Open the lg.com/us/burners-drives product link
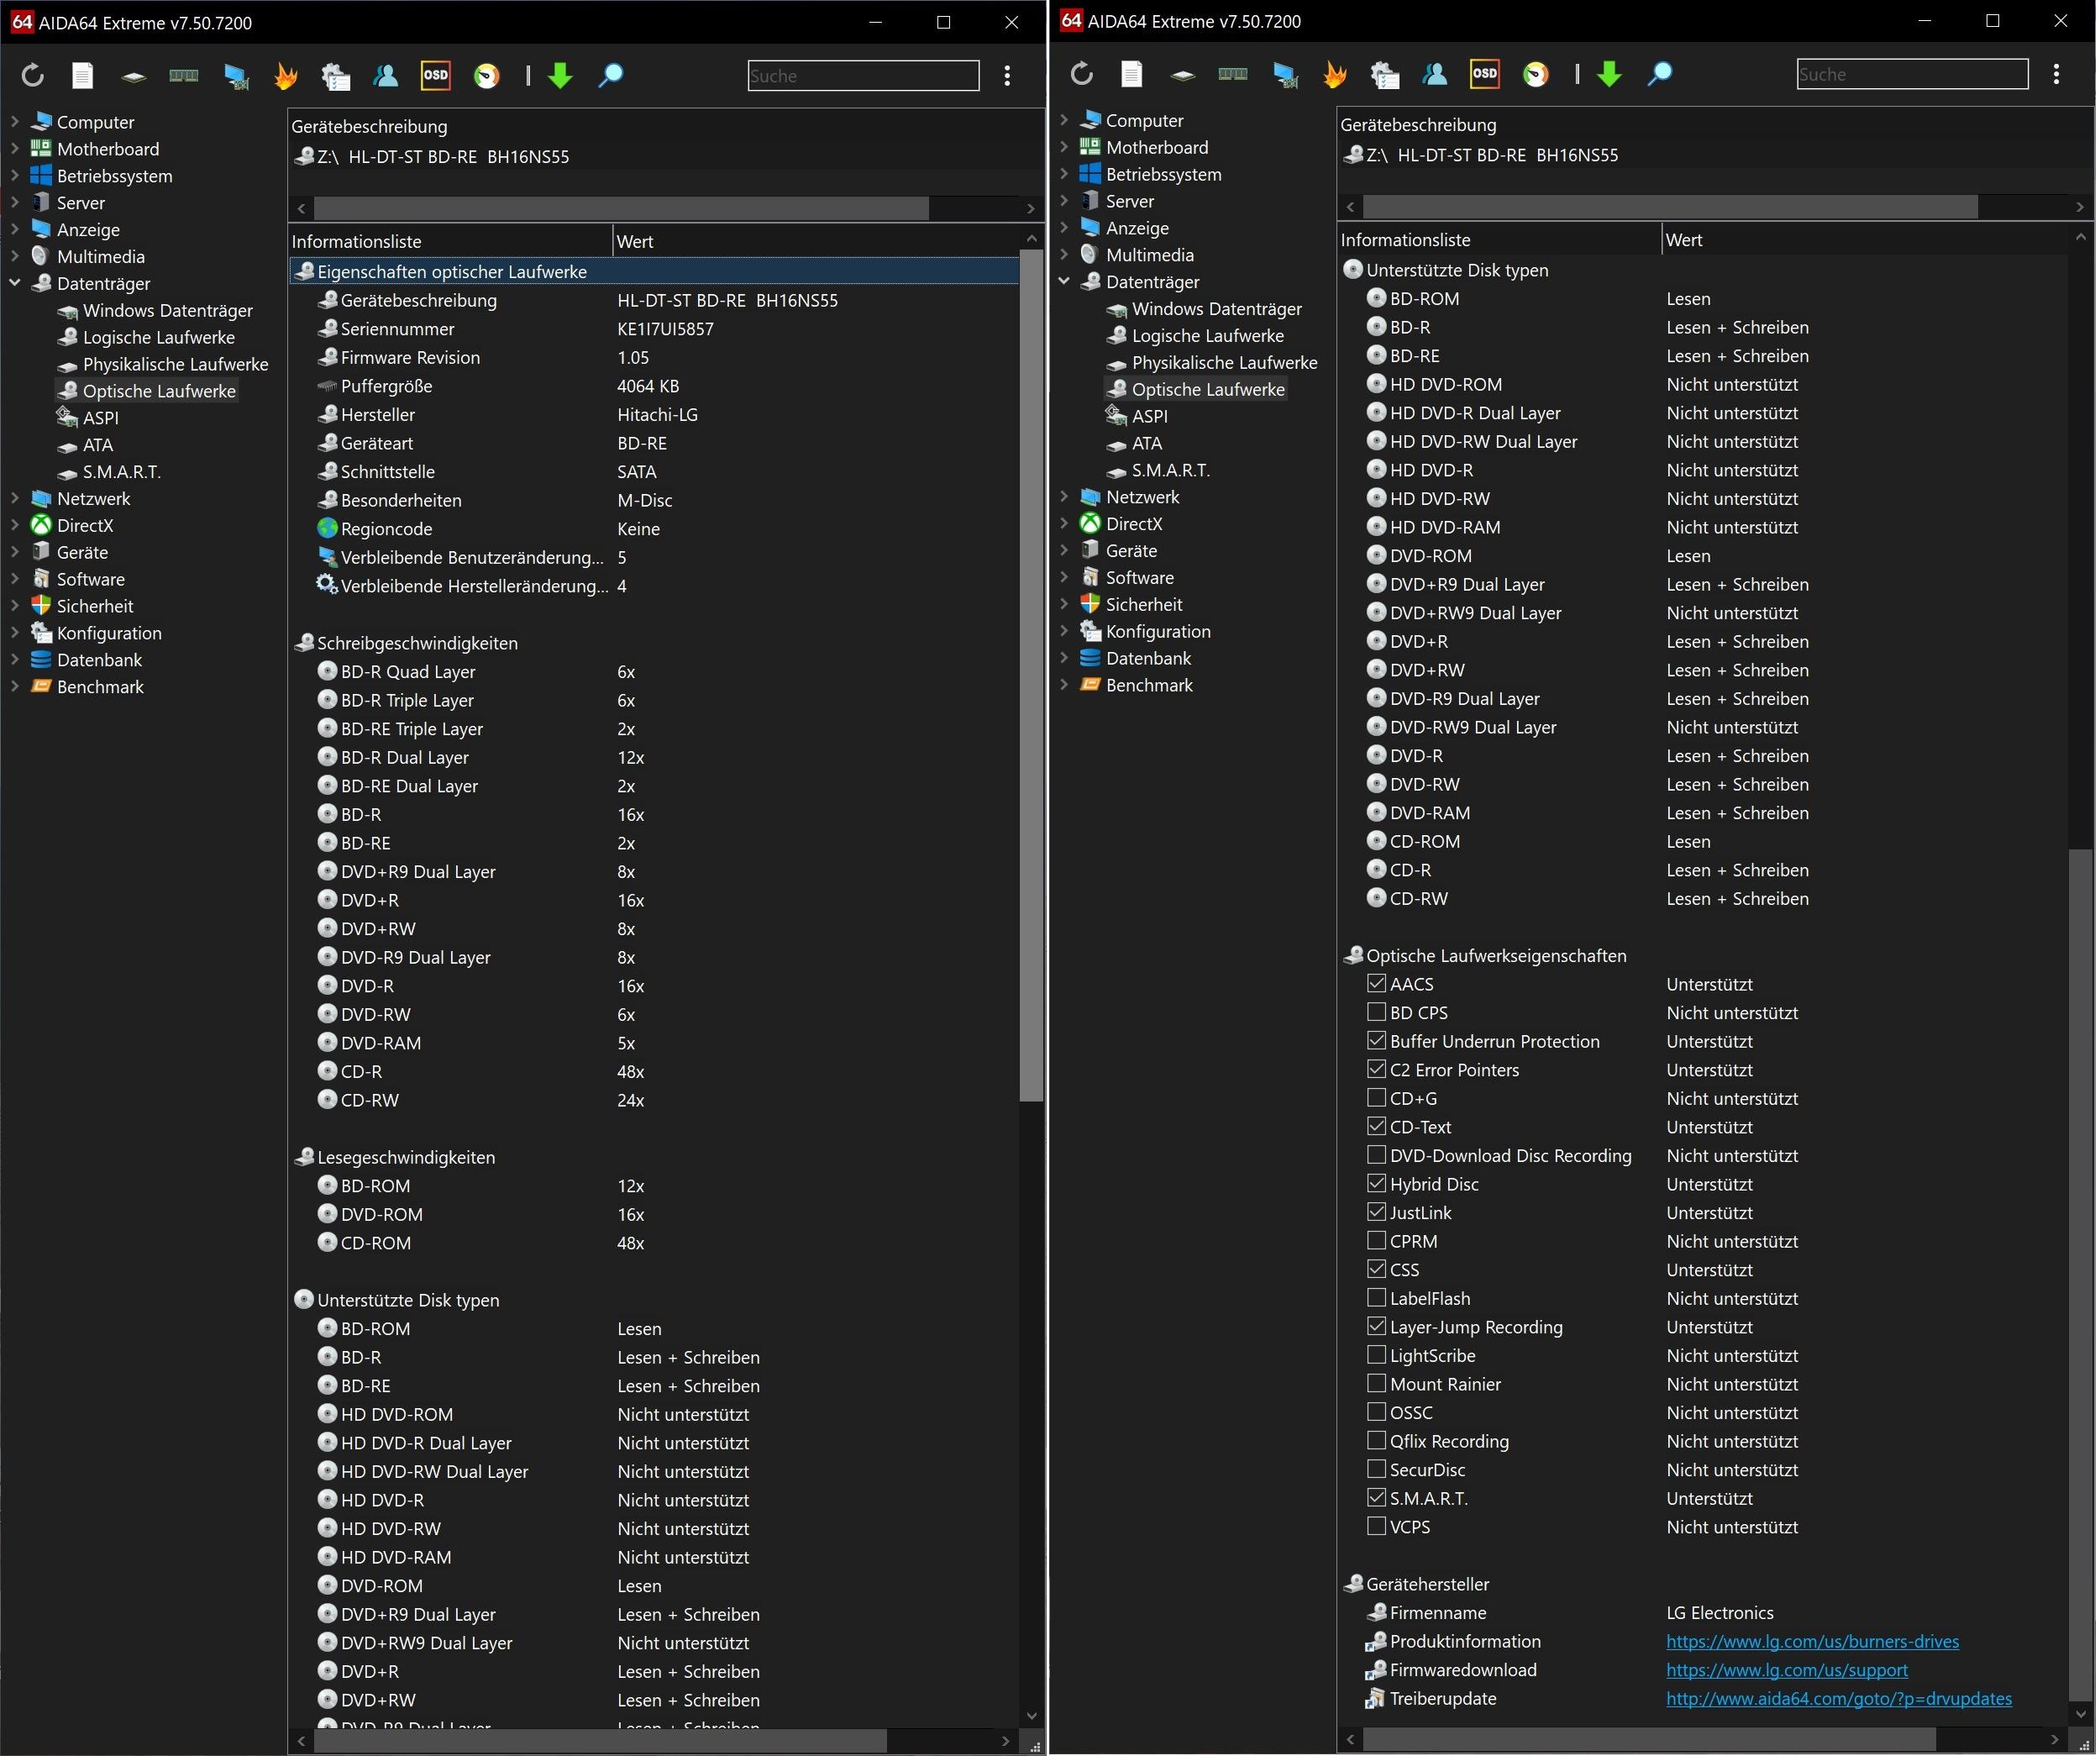 click(1814, 1643)
